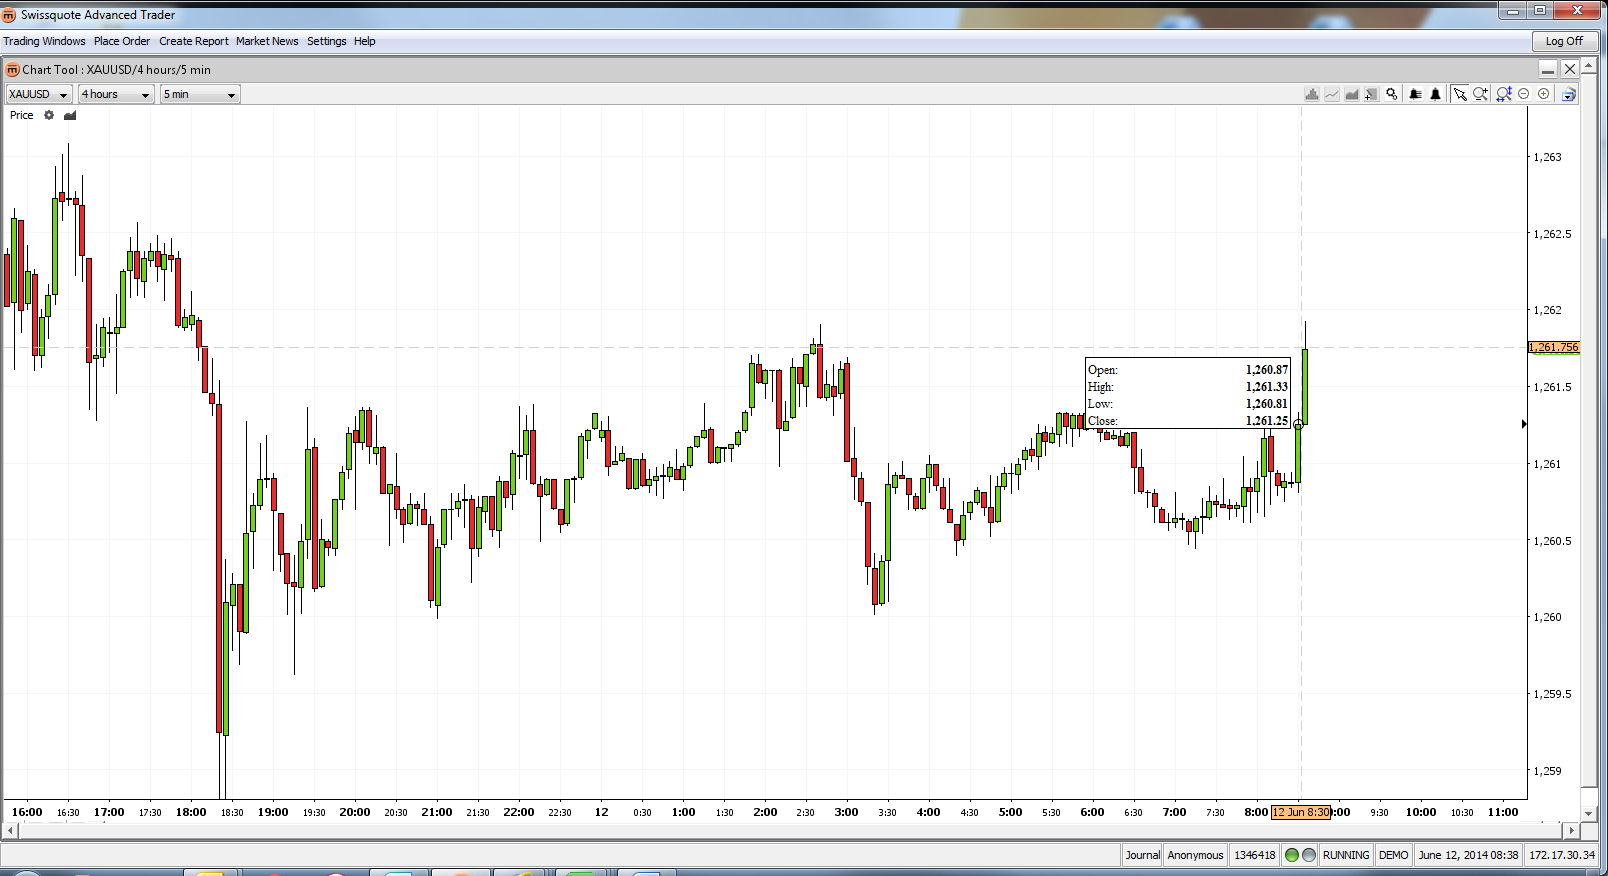Viewport: 1608px width, 876px height.
Task: Activate the zoom plus/minus magnifier tool
Action: [x=1480, y=94]
